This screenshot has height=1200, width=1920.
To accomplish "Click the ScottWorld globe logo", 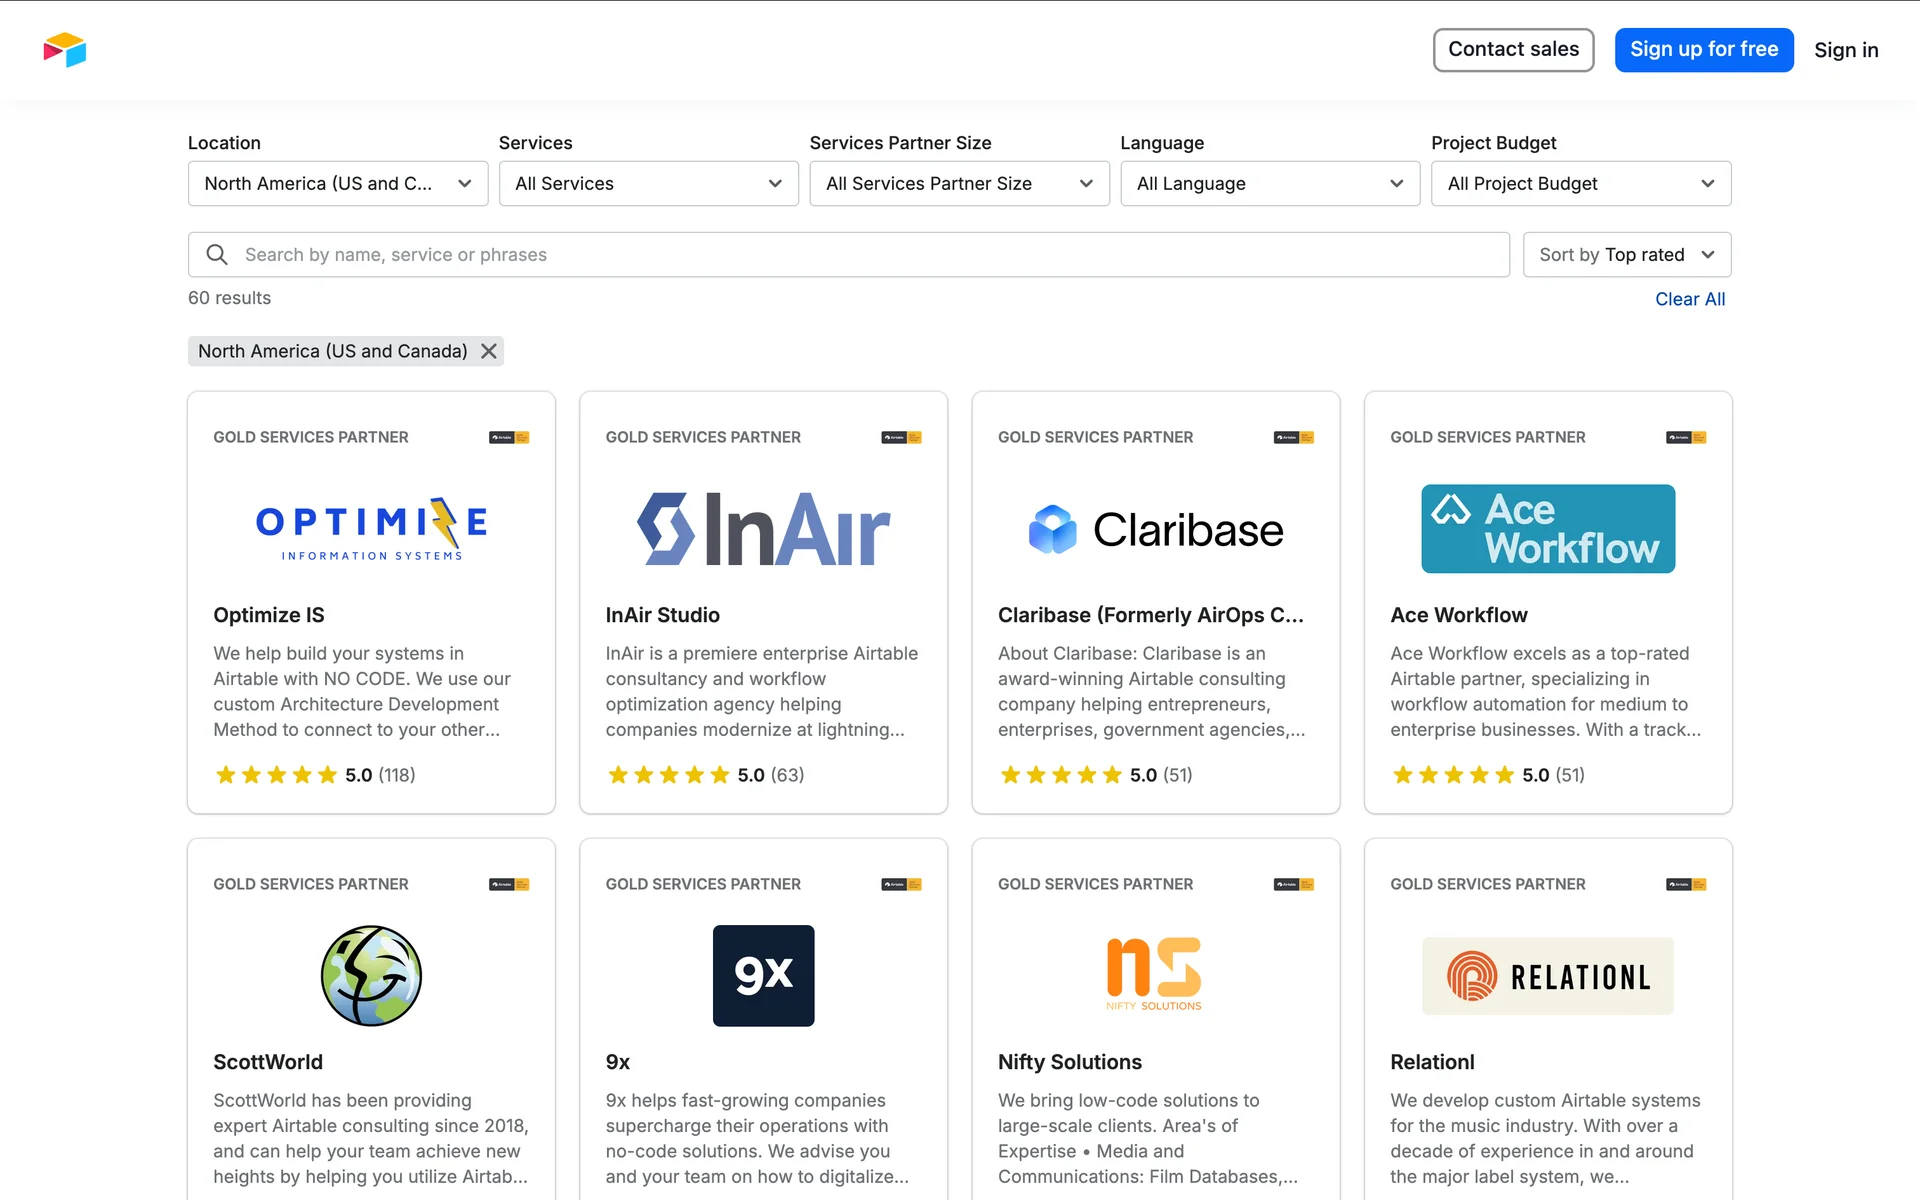I will tap(371, 975).
